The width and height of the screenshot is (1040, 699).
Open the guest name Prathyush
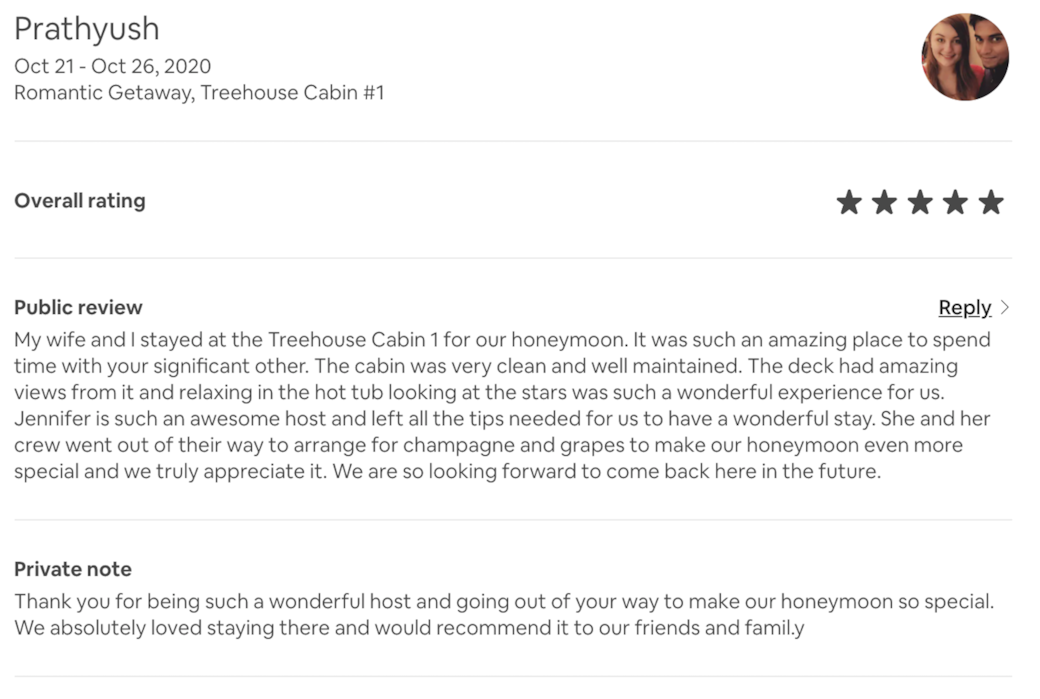click(86, 29)
